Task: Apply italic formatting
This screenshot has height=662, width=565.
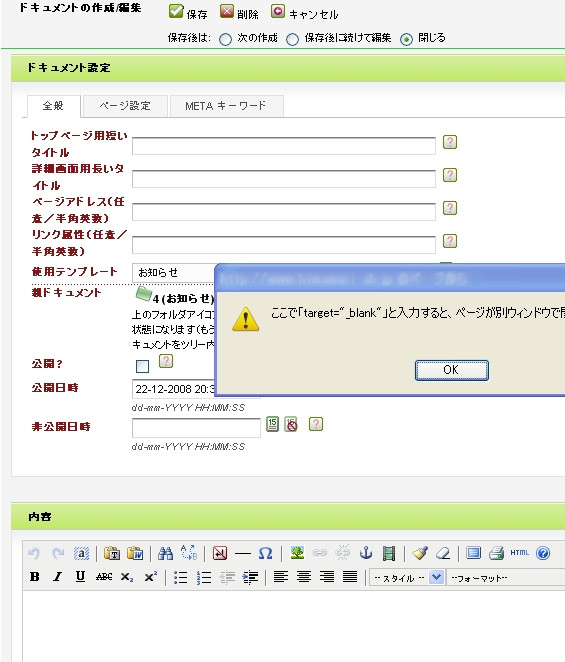Action: (57, 577)
